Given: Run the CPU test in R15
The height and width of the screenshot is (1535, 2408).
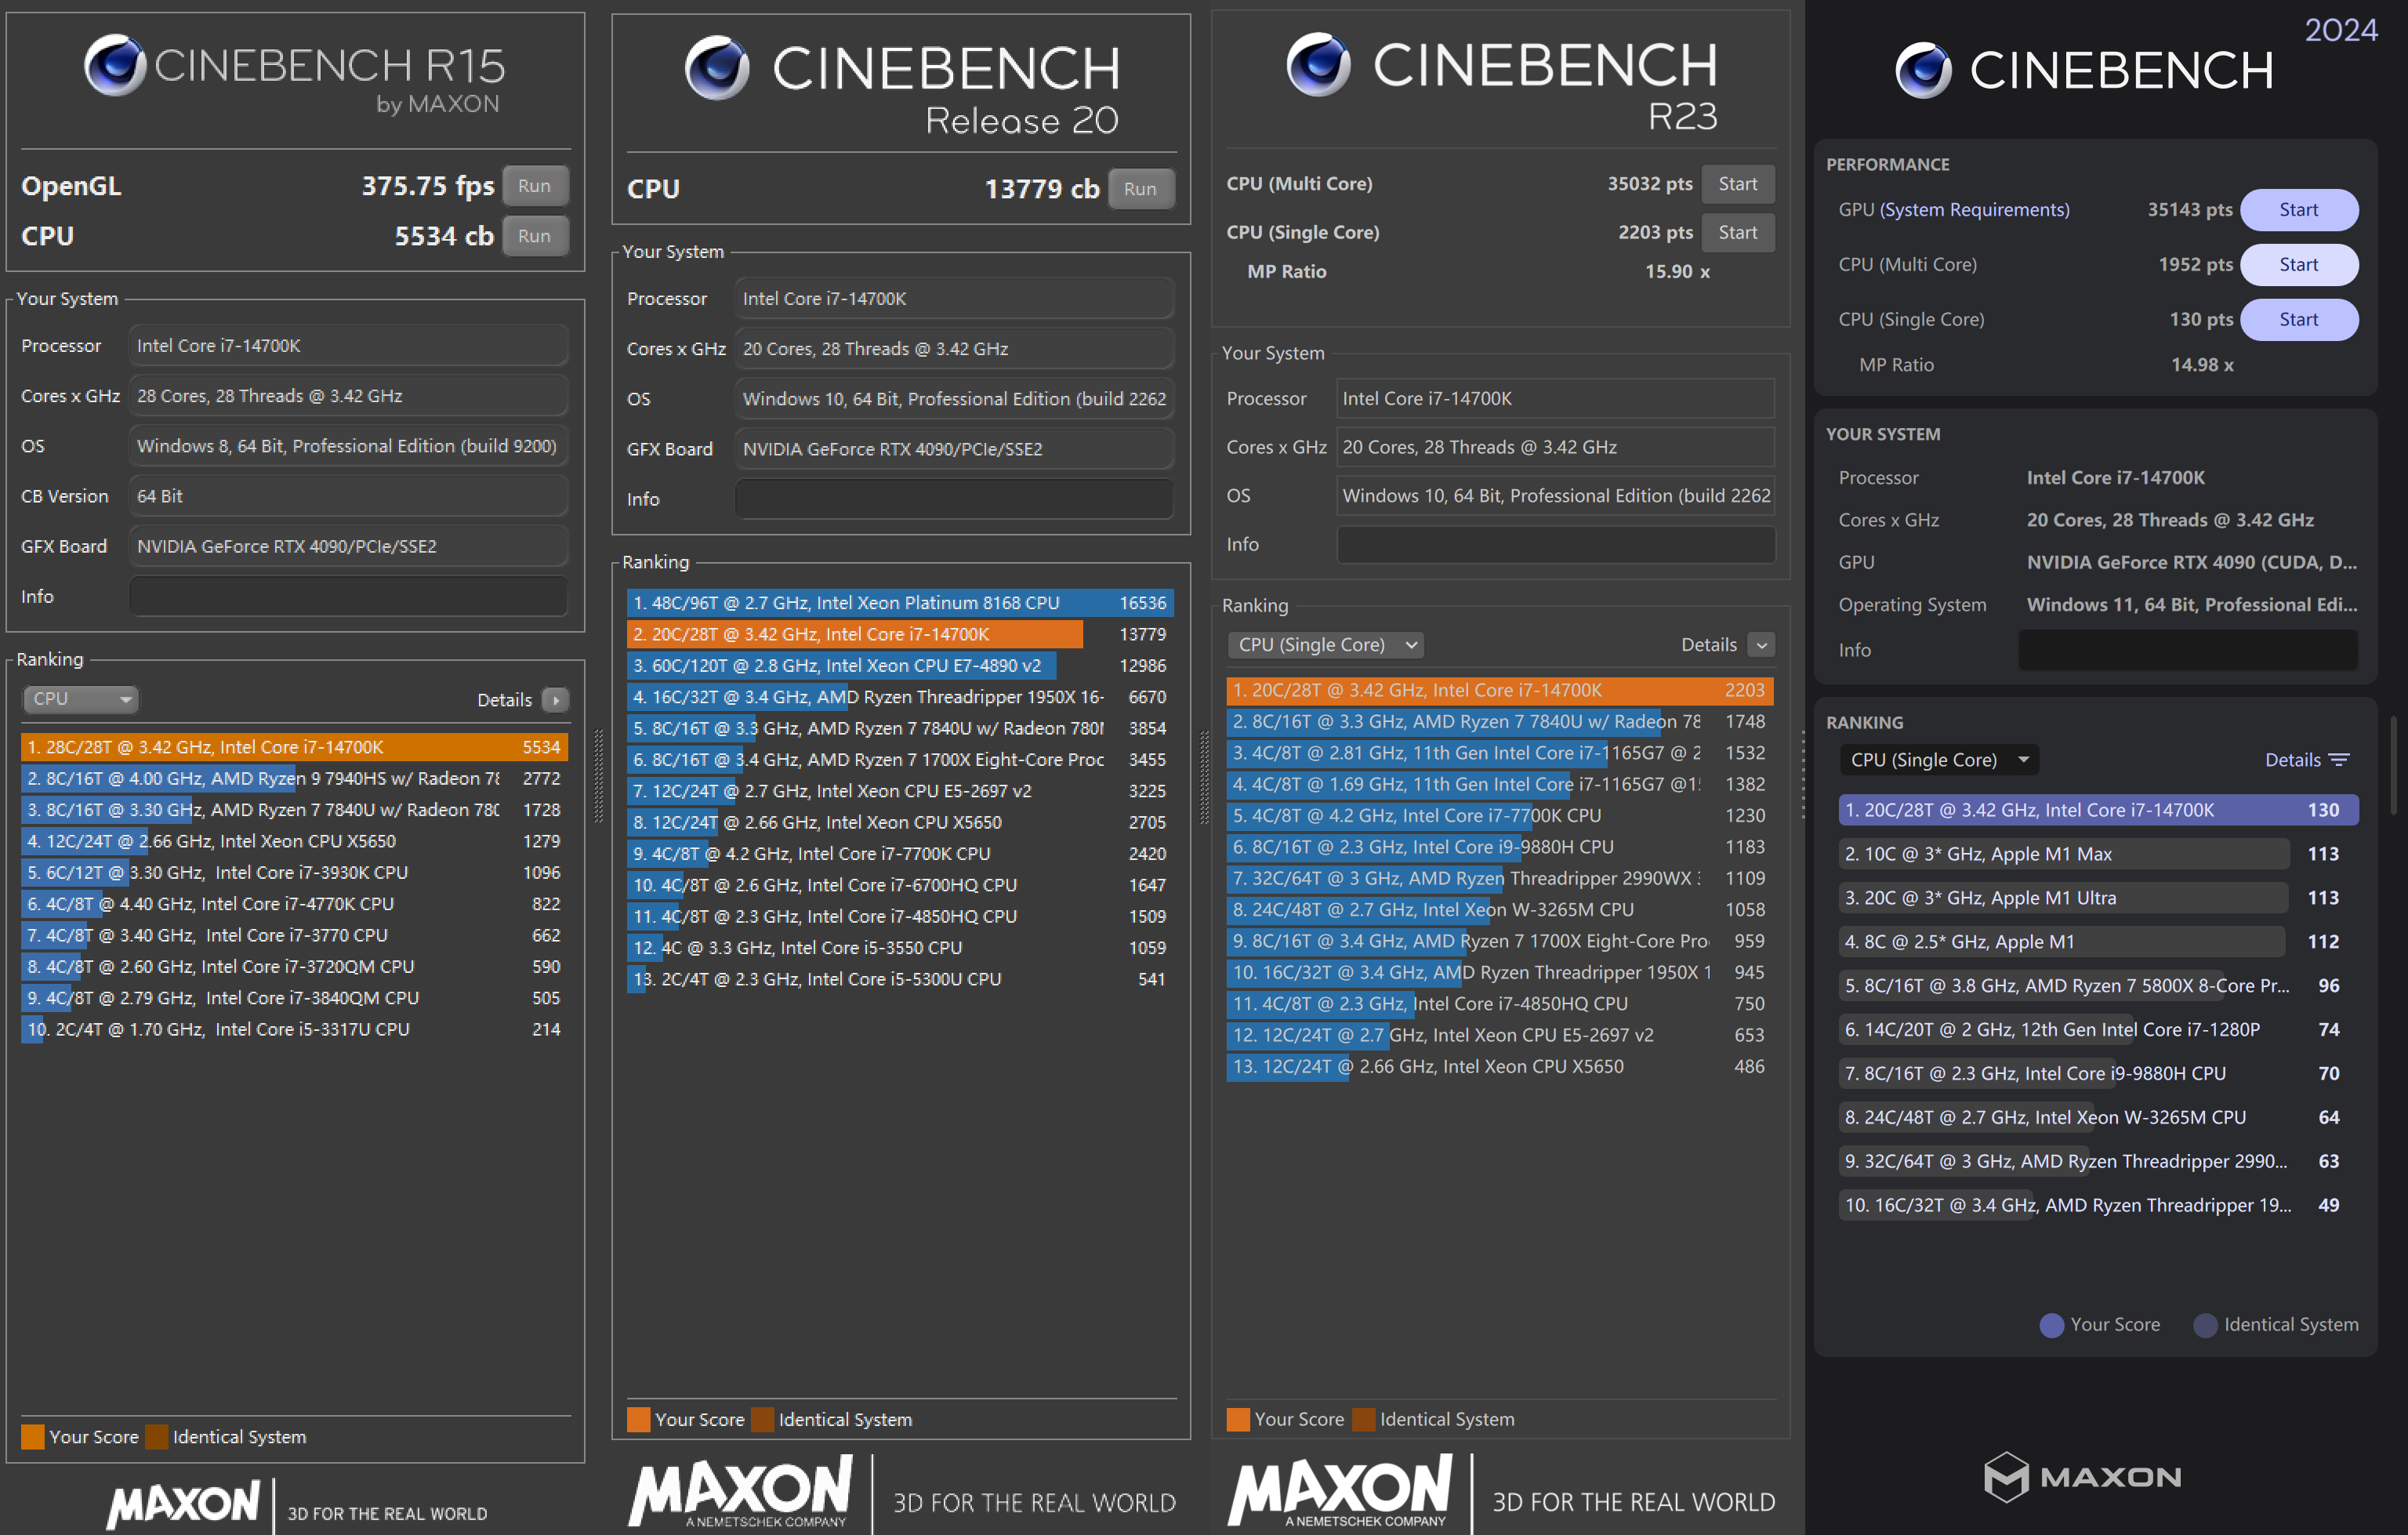Looking at the screenshot, I should point(535,236).
